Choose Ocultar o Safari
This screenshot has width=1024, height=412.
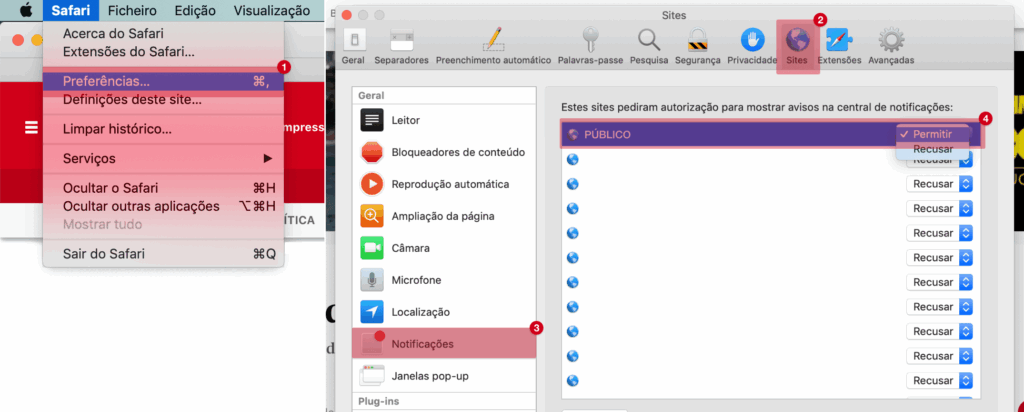164,189
